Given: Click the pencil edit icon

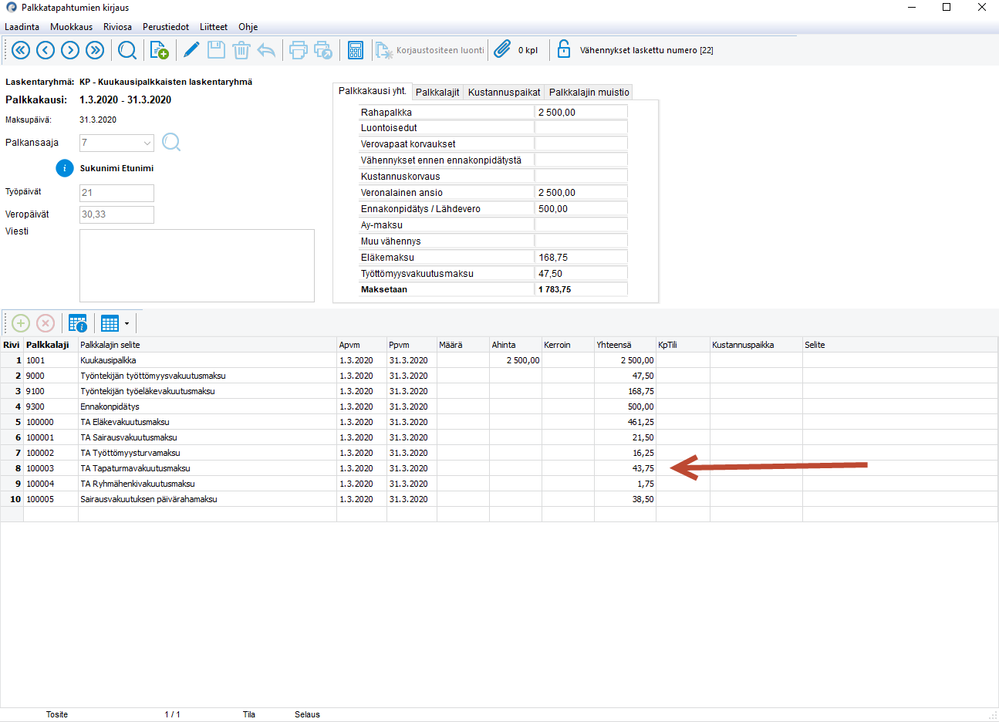Looking at the screenshot, I should pos(192,50).
